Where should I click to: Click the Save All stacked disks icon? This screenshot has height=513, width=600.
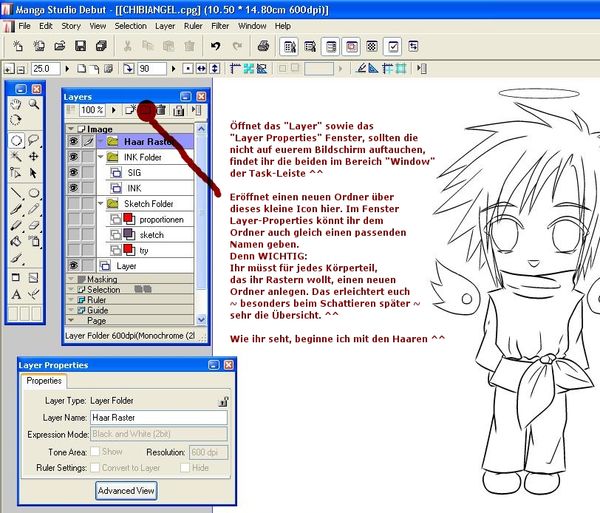click(x=101, y=46)
